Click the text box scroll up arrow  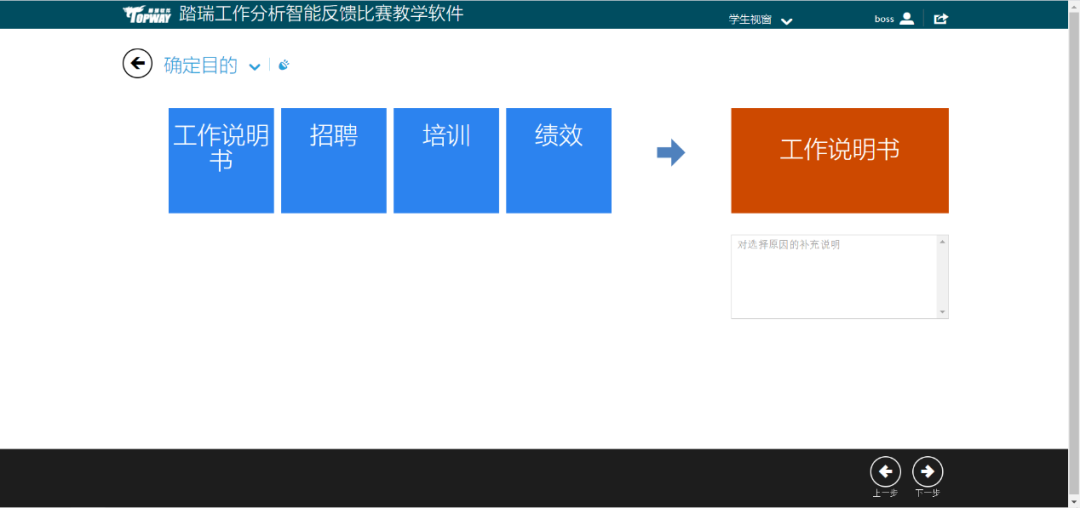click(x=942, y=242)
